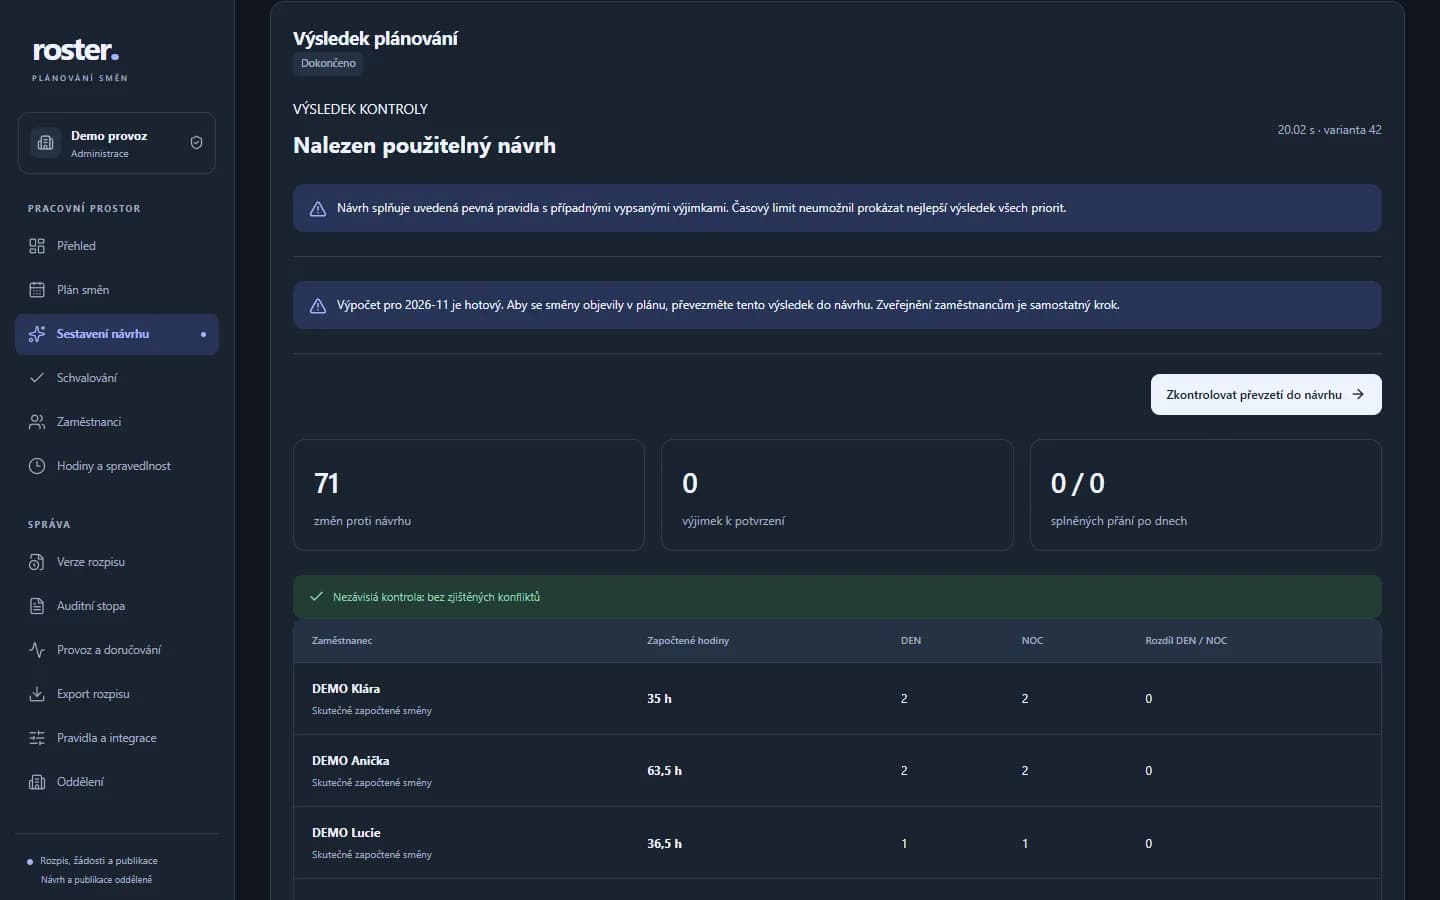This screenshot has height=900, width=1440.
Task: Click the Pravidla a integrace sliders icon
Action: 37,738
